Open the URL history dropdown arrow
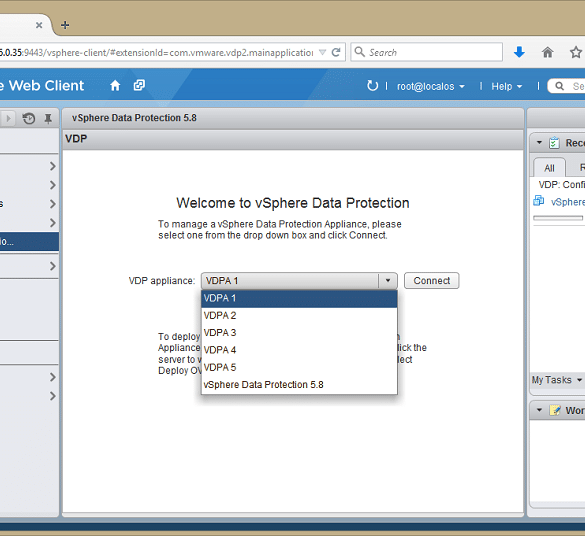The image size is (585, 536). click(x=322, y=52)
